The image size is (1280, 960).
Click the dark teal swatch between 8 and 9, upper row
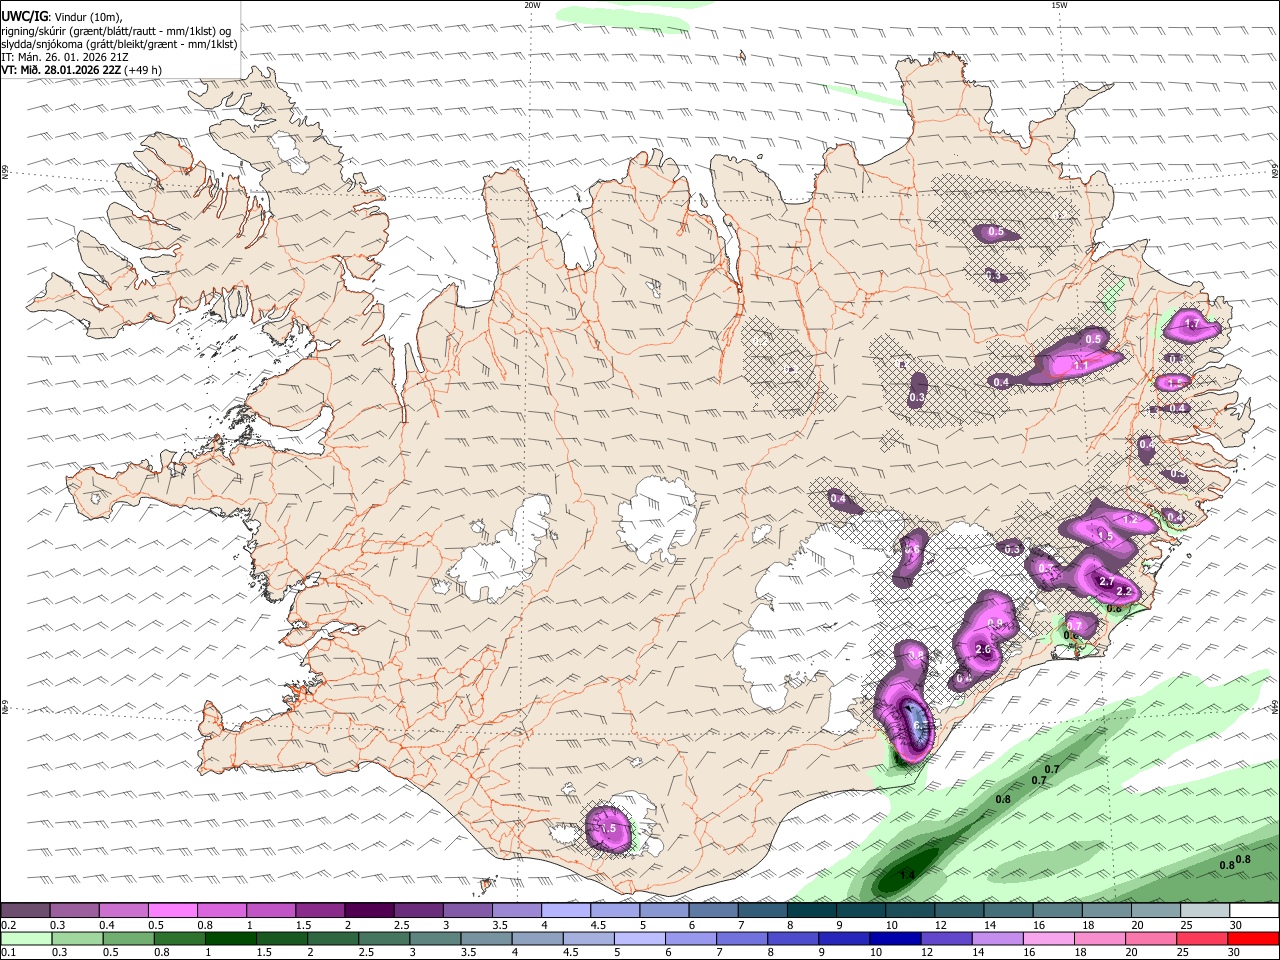811,910
